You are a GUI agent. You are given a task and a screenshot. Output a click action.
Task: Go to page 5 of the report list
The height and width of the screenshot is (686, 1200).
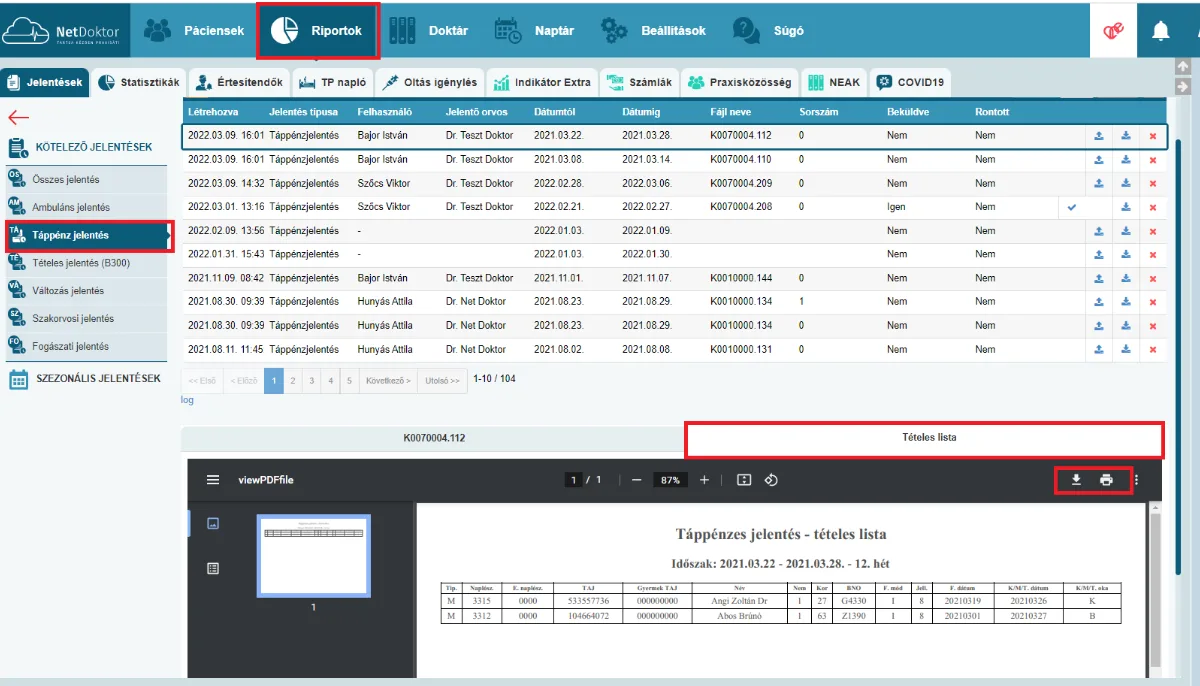[349, 381]
